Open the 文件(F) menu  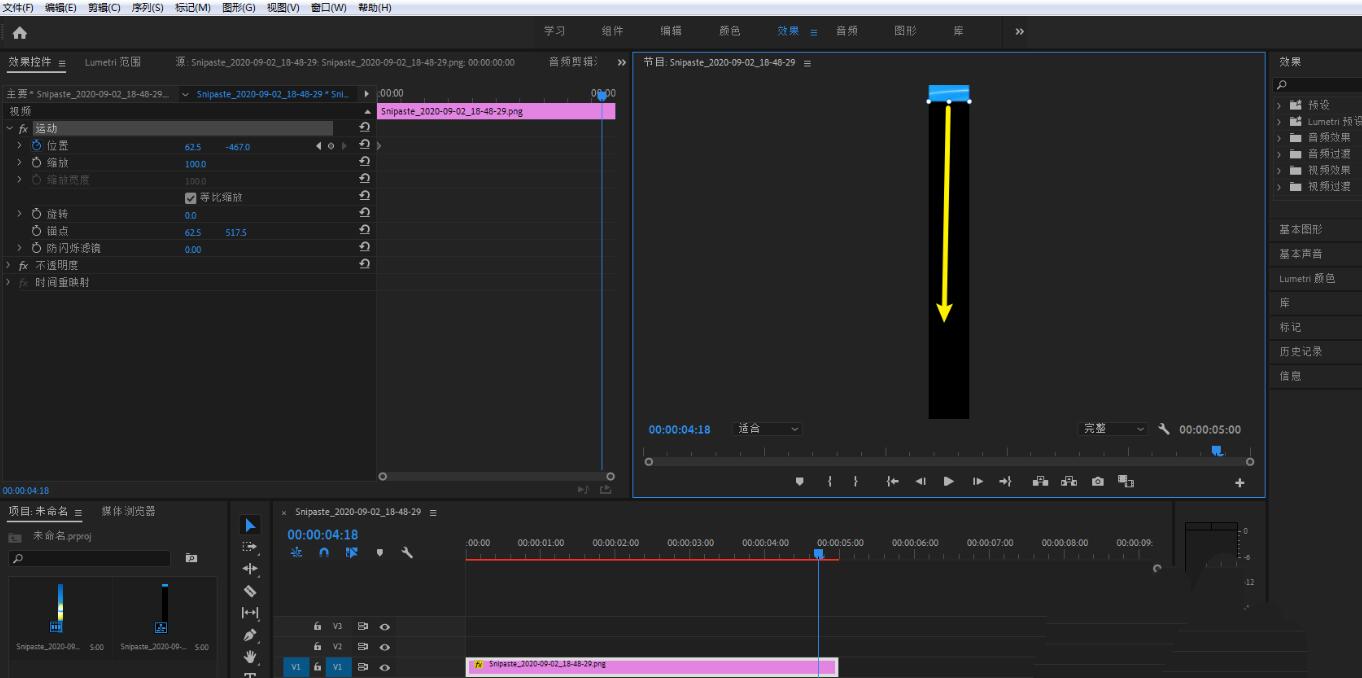pyautogui.click(x=18, y=7)
